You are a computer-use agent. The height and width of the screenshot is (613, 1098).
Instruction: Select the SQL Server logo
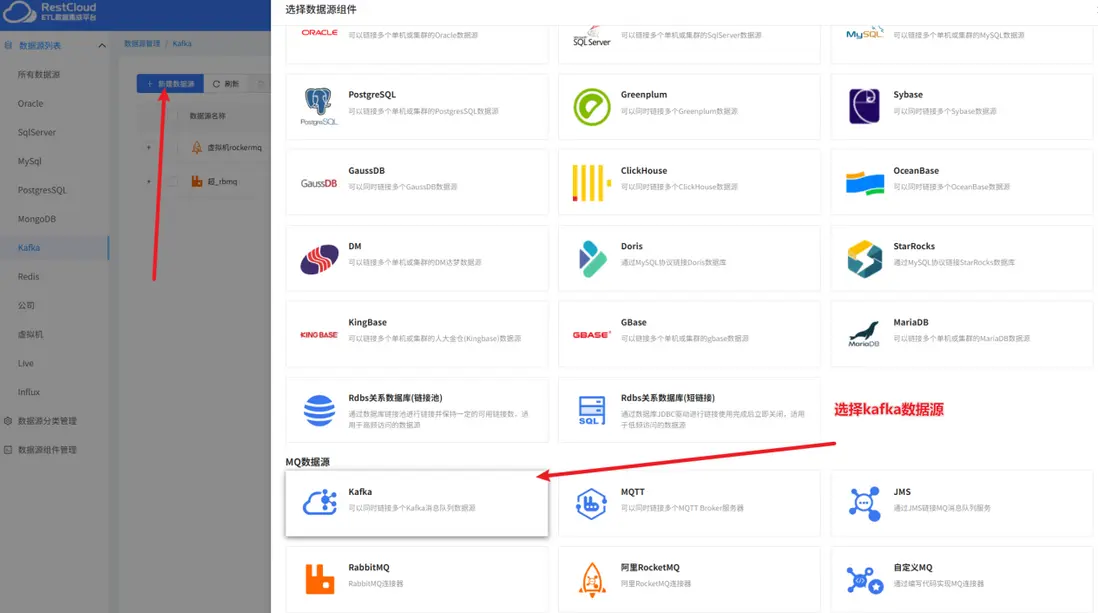tap(592, 36)
